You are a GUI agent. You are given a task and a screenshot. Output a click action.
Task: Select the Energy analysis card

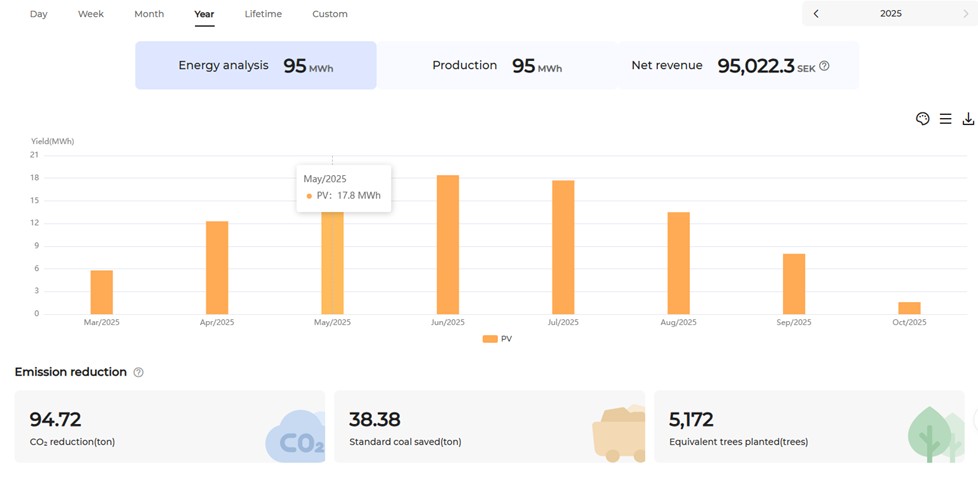[x=256, y=66]
